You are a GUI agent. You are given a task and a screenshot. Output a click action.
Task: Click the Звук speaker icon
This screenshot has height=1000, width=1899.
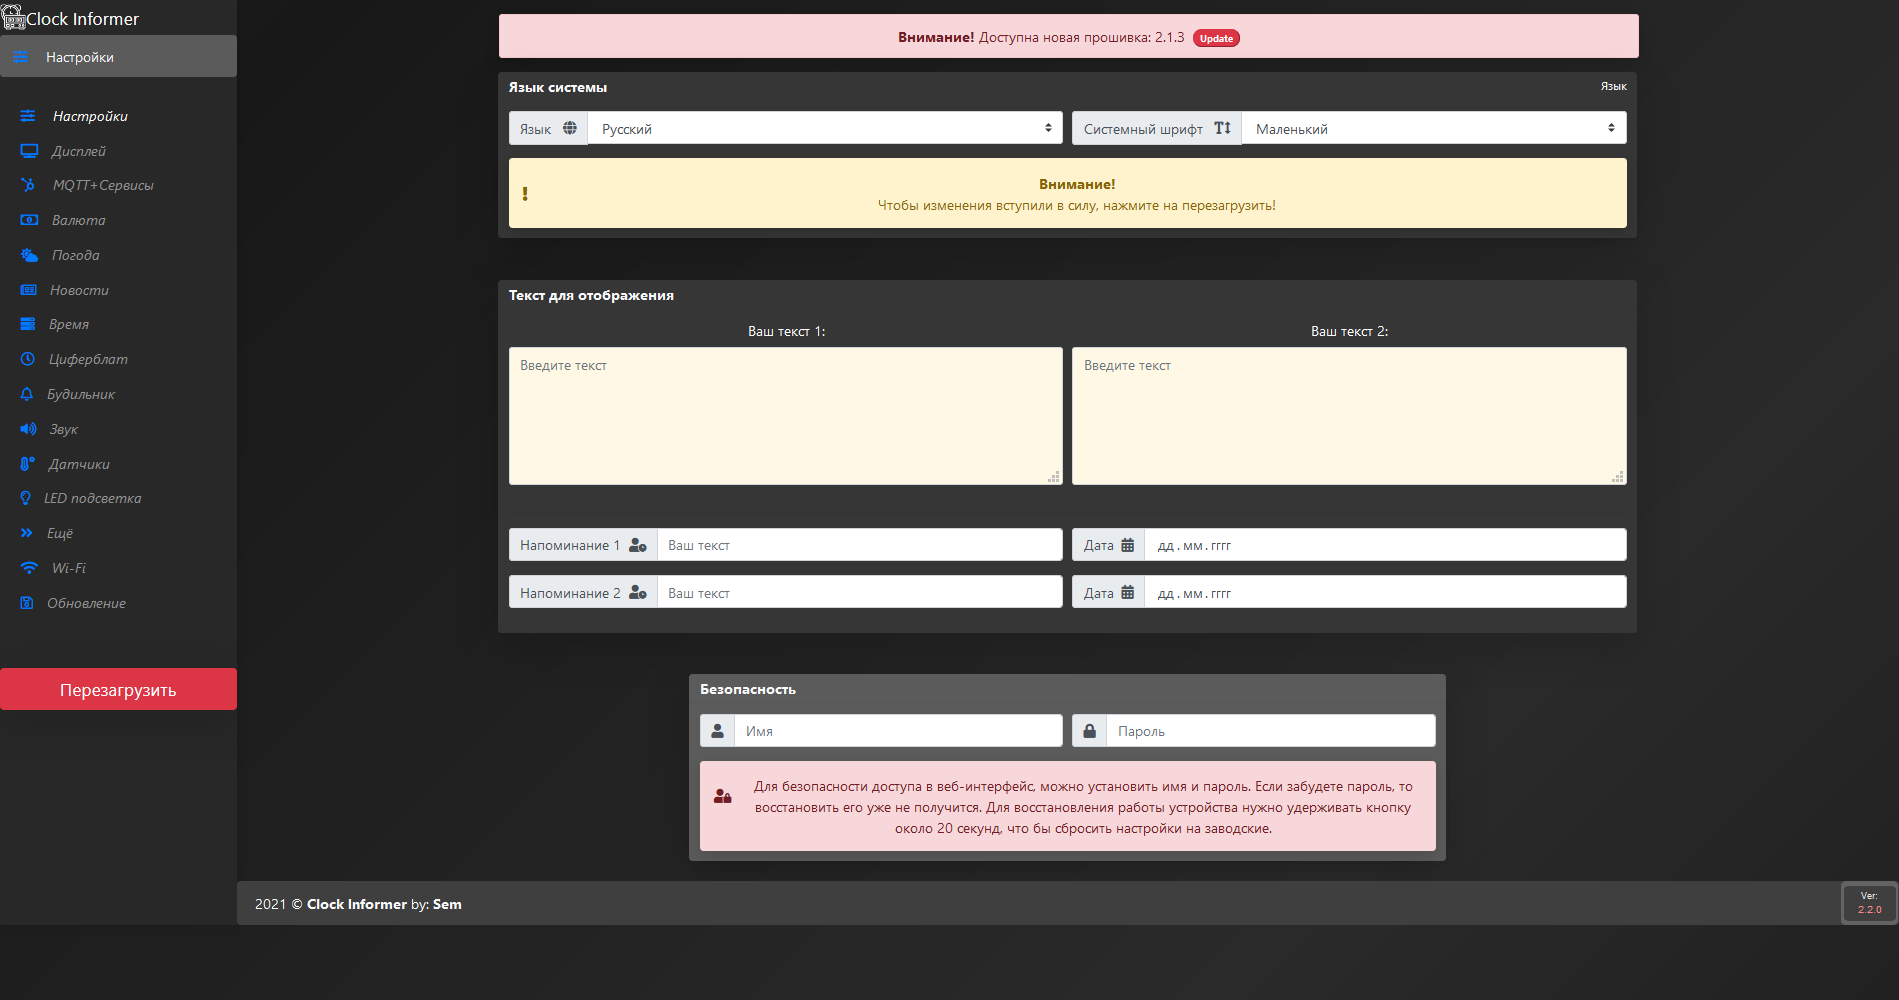[28, 429]
